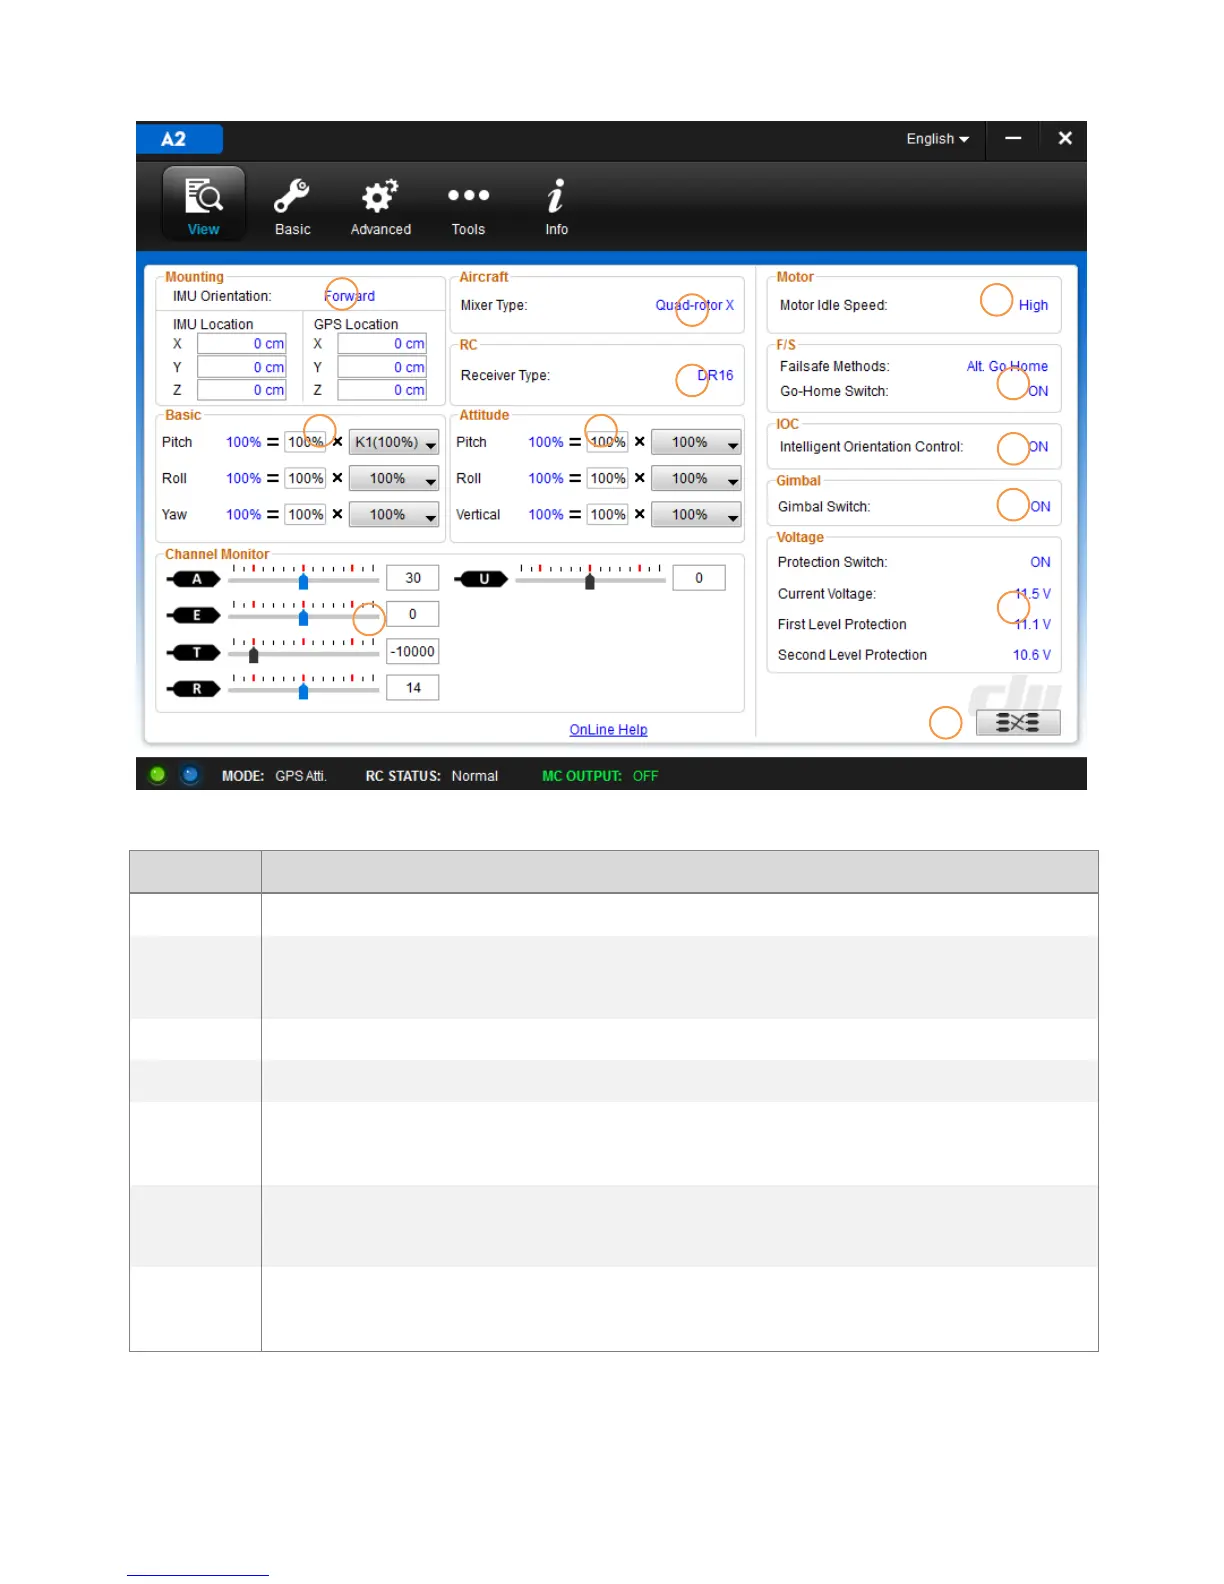Click channel T slider handle
This screenshot has width=1224, height=1584.
(253, 655)
